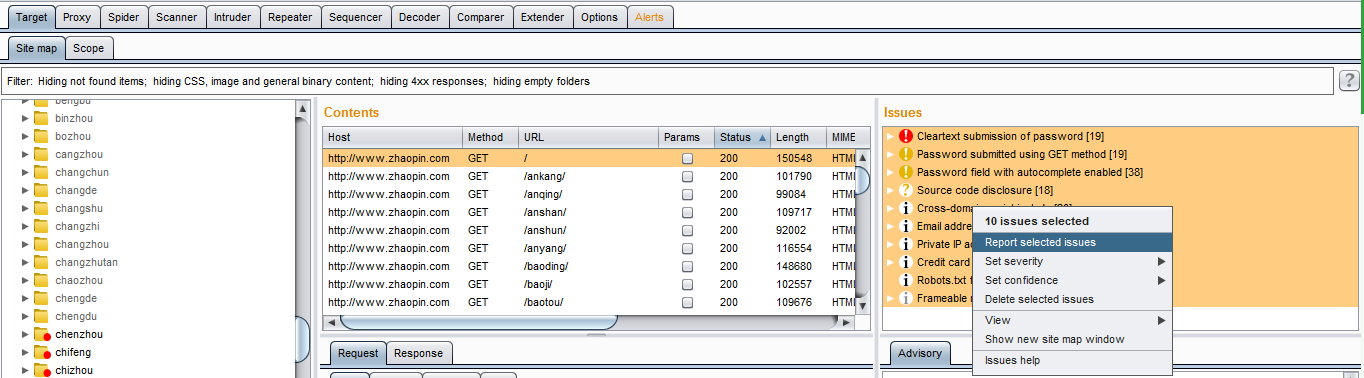Select the Advisory tab

click(920, 353)
